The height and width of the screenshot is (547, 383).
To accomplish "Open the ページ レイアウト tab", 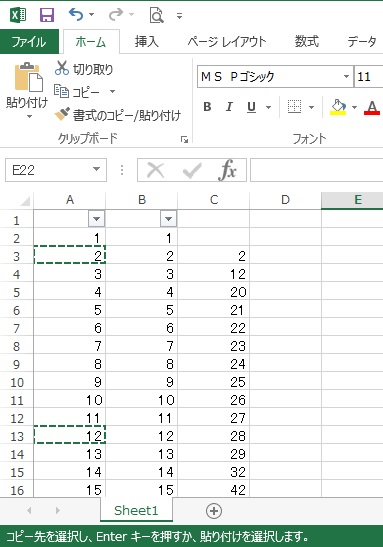I will tap(227, 42).
